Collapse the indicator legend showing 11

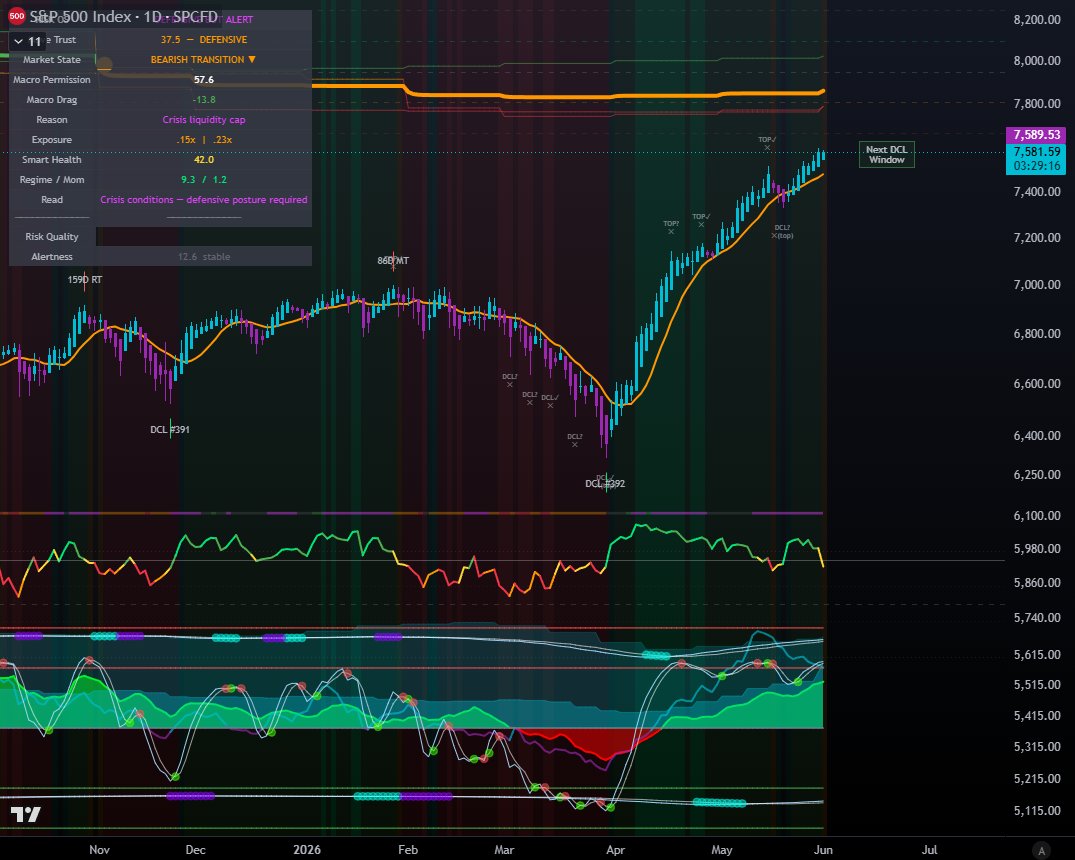coord(27,41)
